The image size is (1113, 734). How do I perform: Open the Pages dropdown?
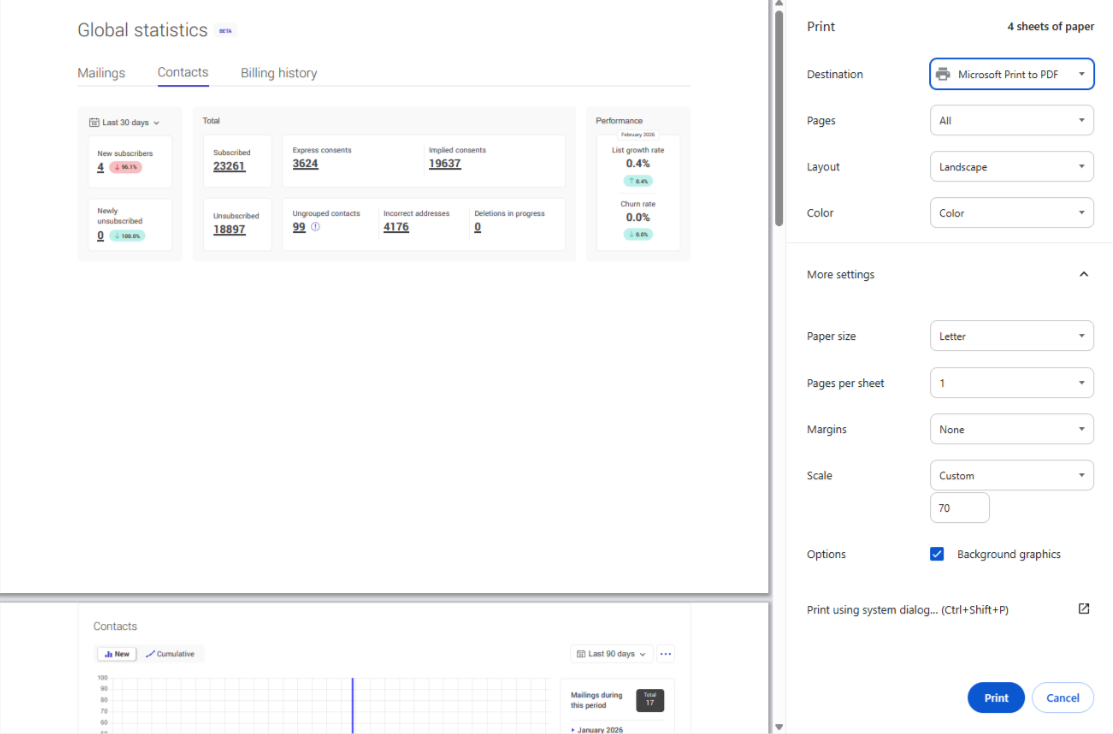(1011, 120)
